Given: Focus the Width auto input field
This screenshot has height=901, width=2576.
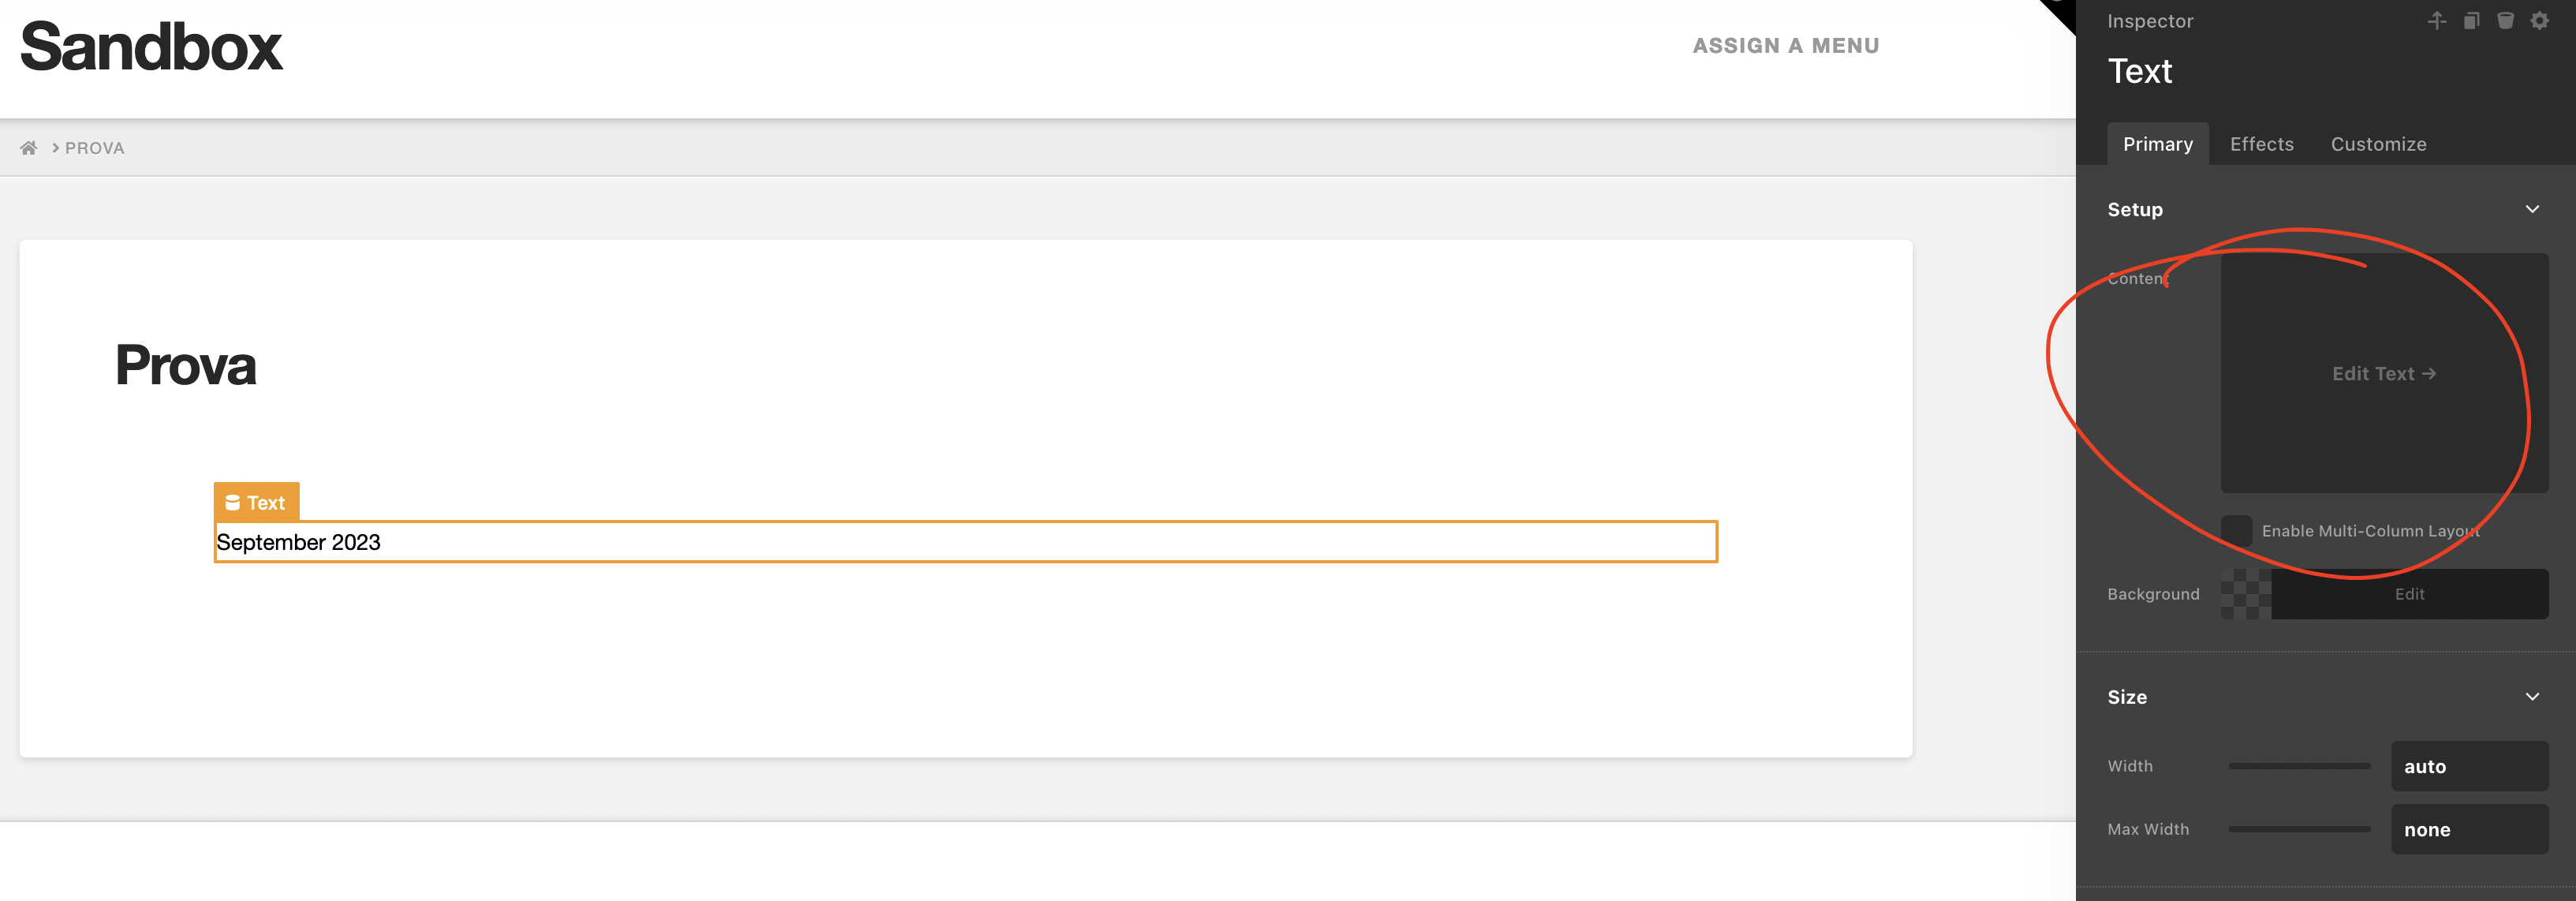Looking at the screenshot, I should [x=2469, y=766].
